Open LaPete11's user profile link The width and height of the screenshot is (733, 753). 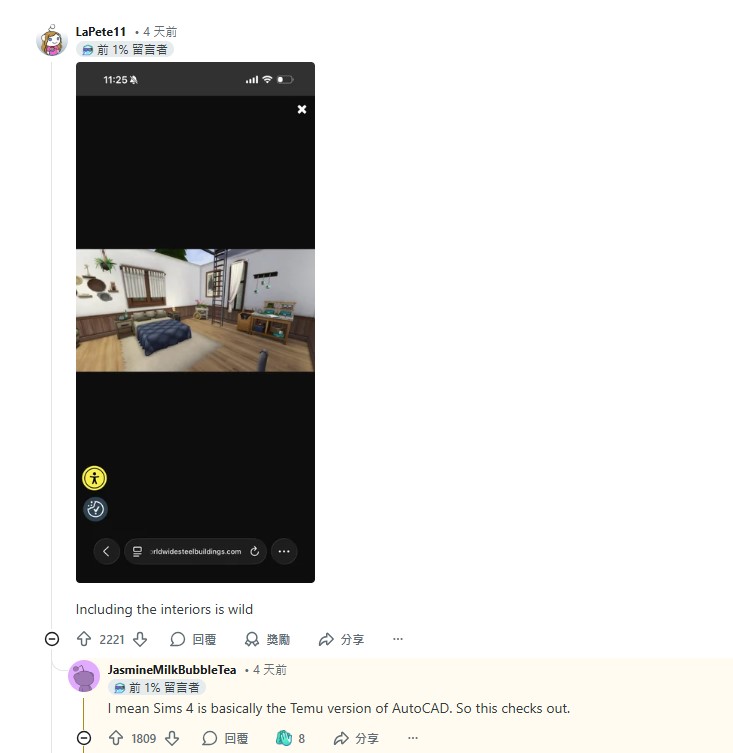101,32
